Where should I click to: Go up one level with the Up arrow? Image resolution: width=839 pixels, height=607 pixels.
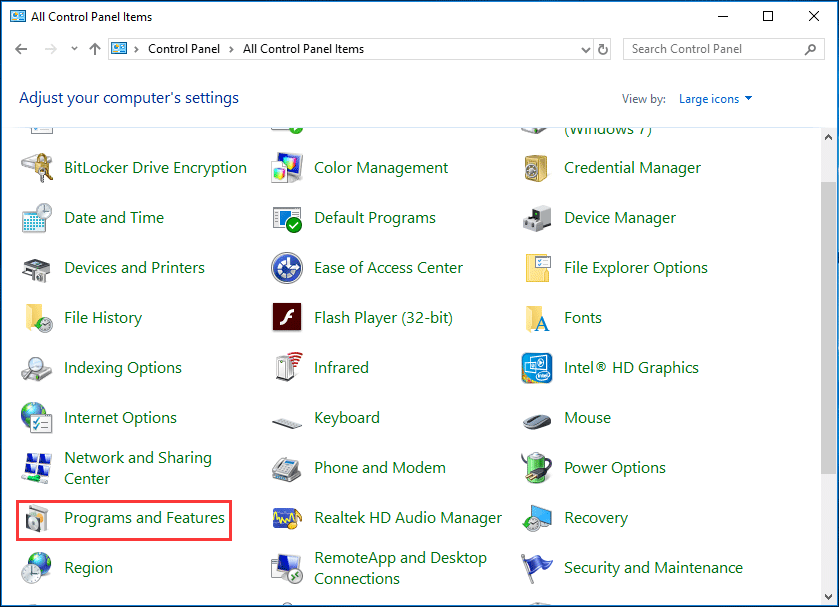[95, 49]
